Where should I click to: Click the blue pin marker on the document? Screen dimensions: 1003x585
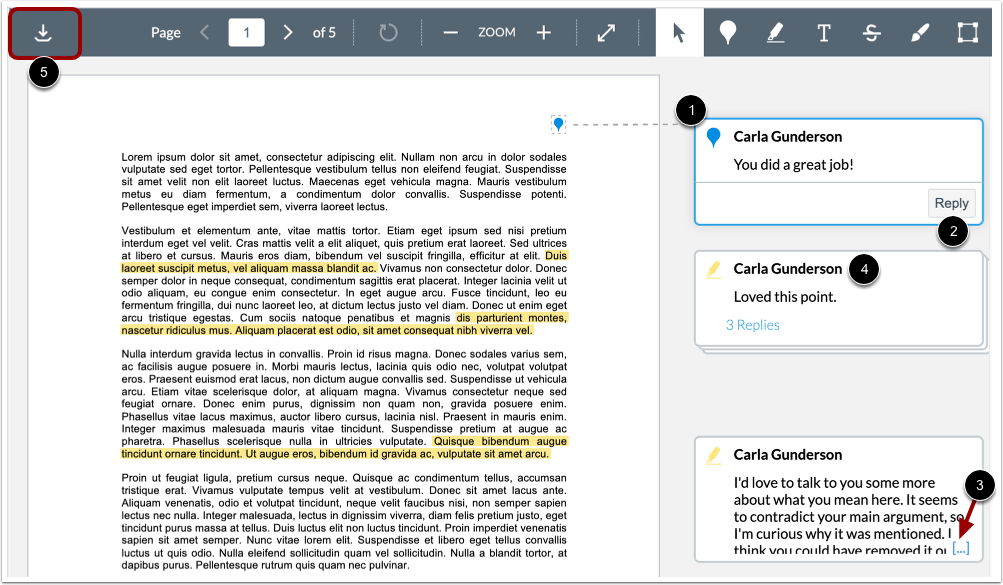(x=557, y=124)
